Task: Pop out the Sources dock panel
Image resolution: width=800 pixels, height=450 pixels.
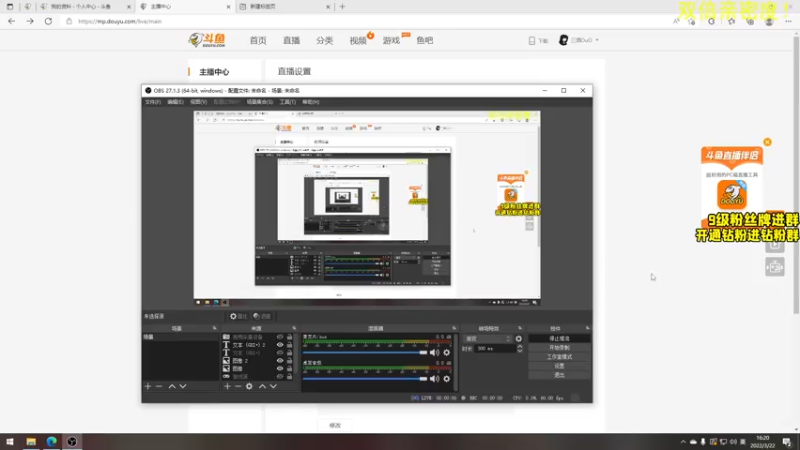Action: pyautogui.click(x=294, y=328)
